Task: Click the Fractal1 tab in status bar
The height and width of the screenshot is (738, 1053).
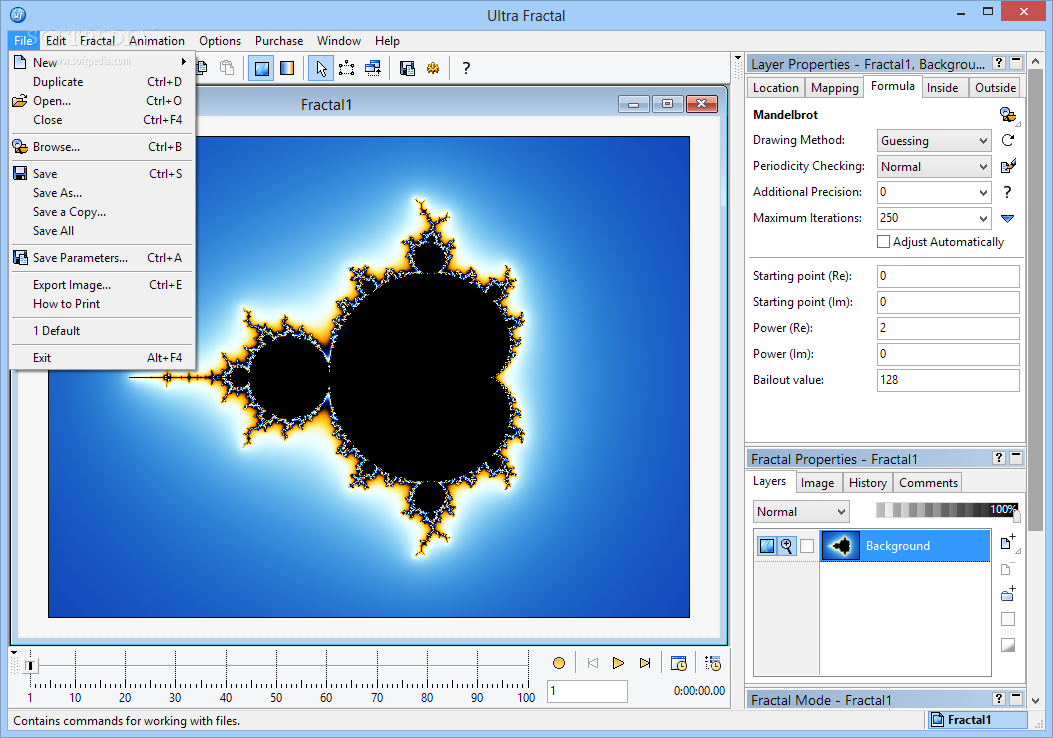Action: tap(977, 720)
